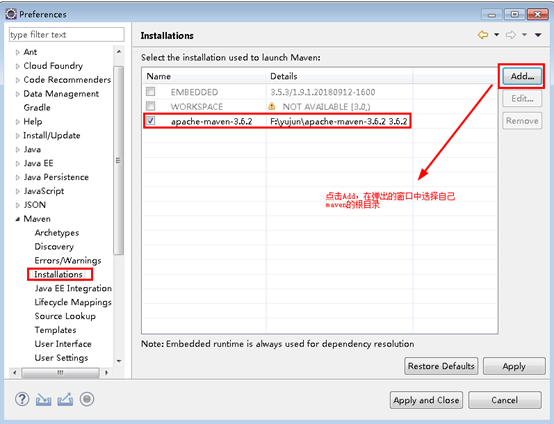The image size is (554, 424).
Task: Click the warning icon next to NOT AVAILABLE
Action: click(x=272, y=106)
